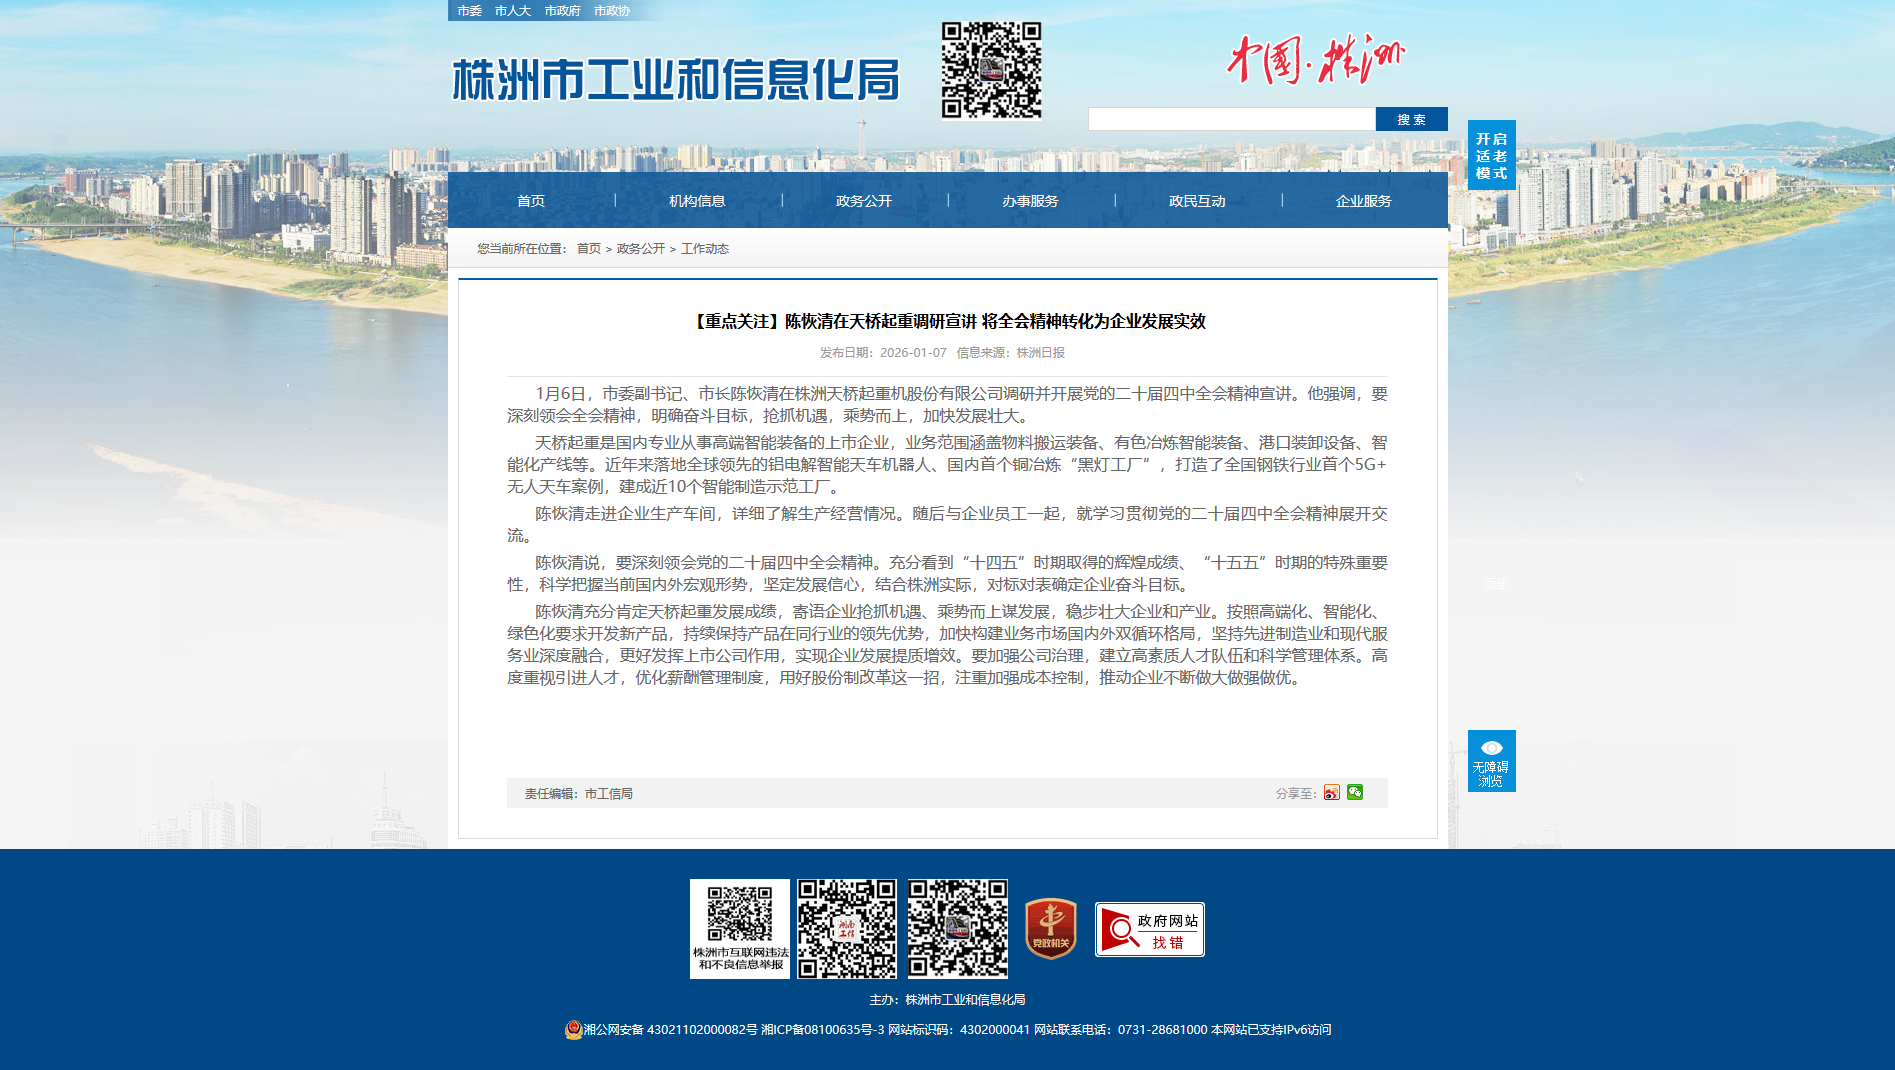Open the 政务公开 navigation menu
Screen dimensions: 1895x1070
coord(864,201)
